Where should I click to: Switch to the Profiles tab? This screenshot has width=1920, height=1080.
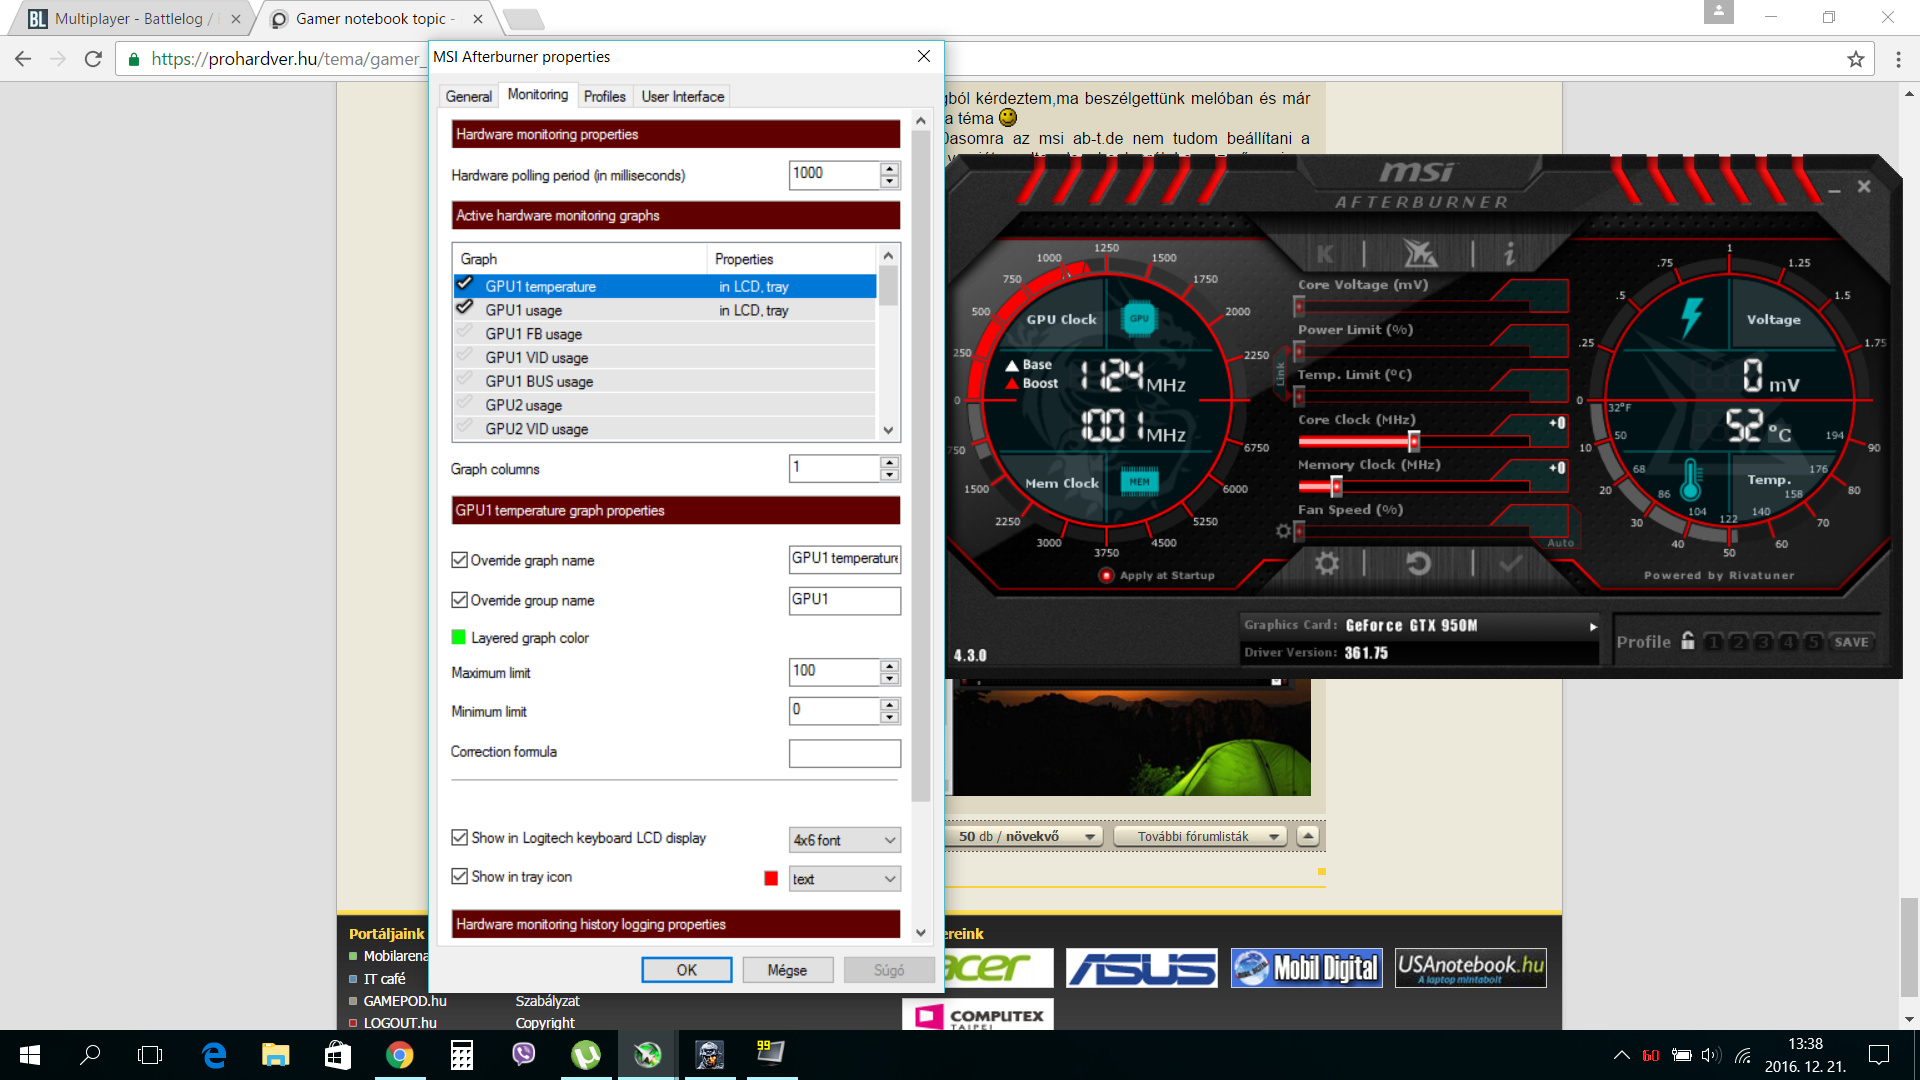coord(604,96)
